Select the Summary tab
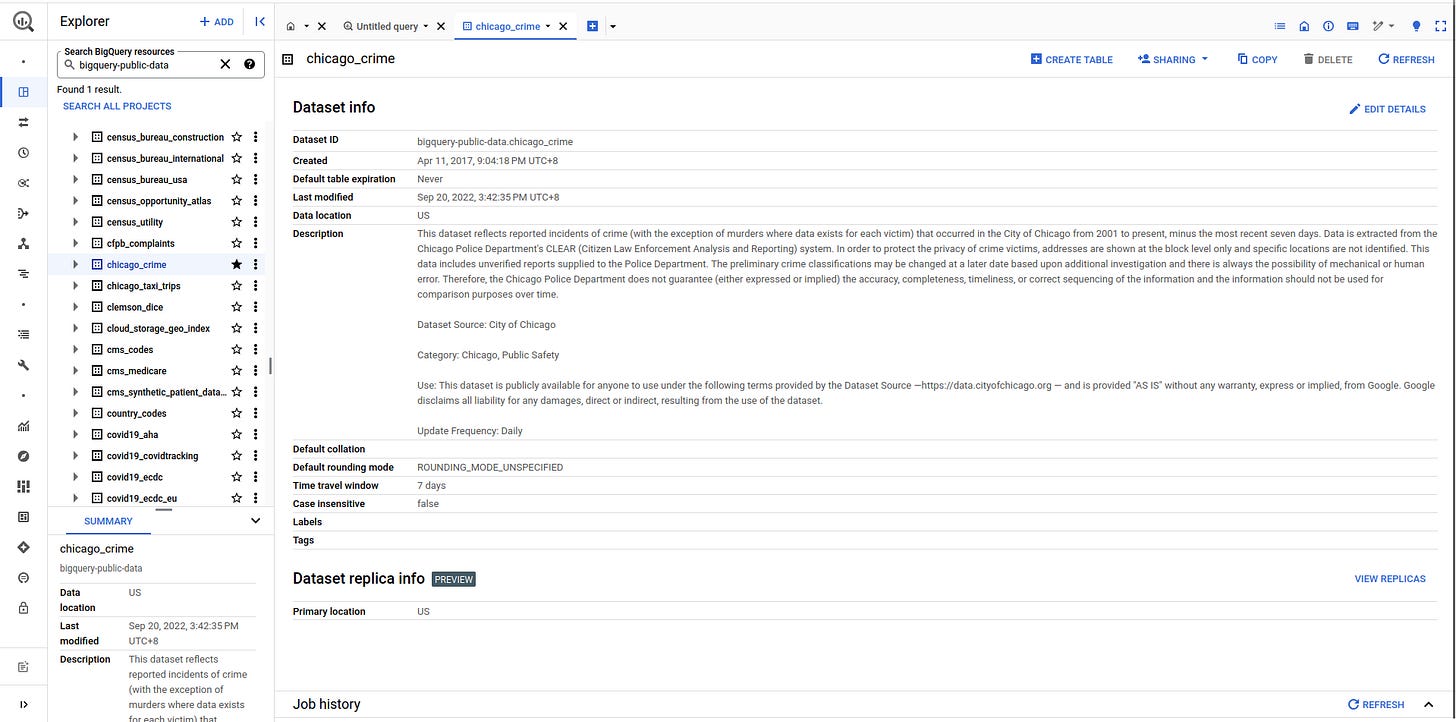The image size is (1456, 722). coord(108,521)
